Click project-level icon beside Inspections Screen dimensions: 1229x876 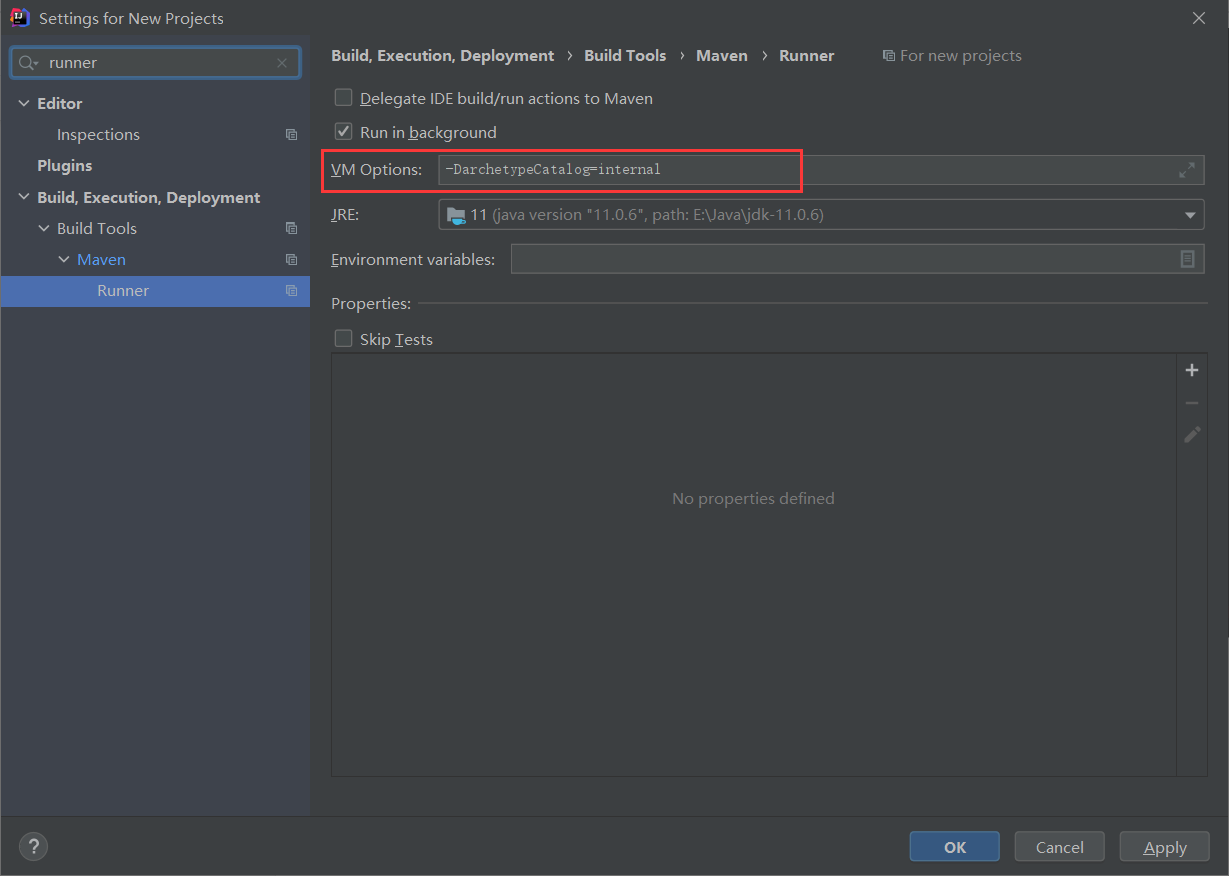pos(291,135)
